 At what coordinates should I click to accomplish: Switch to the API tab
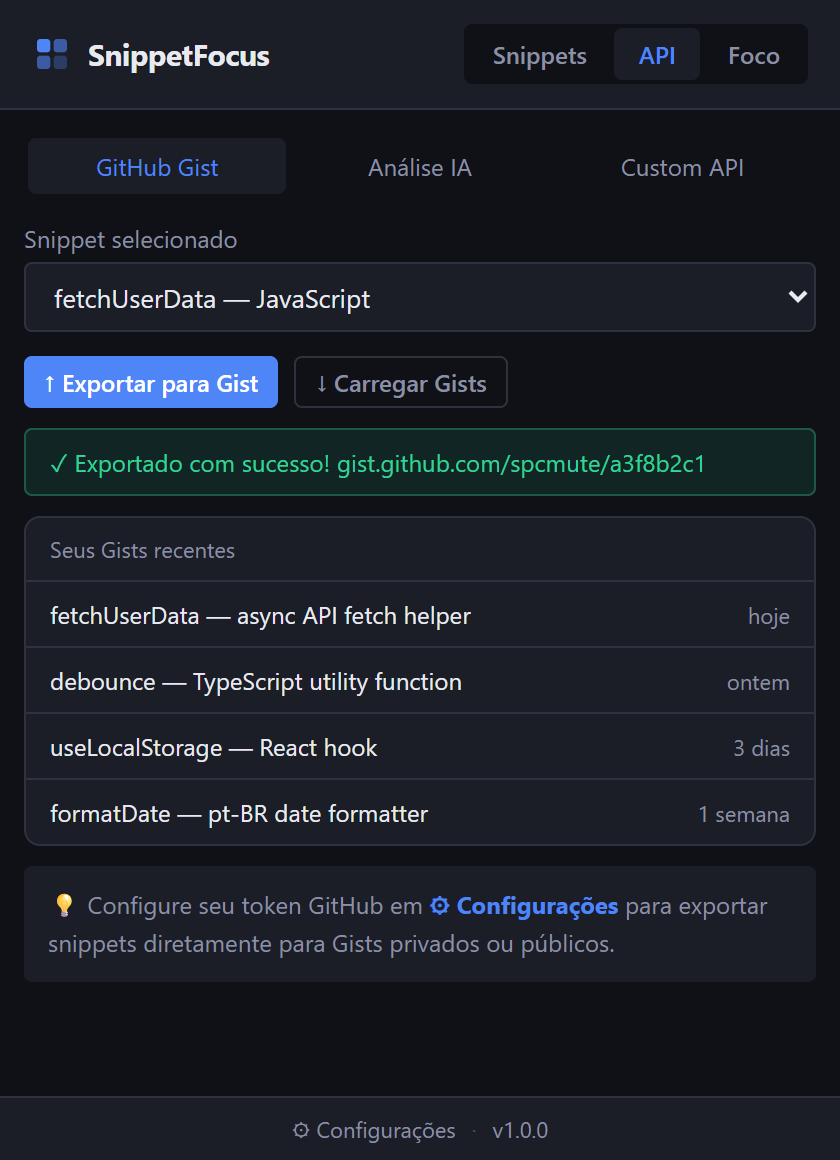656,55
